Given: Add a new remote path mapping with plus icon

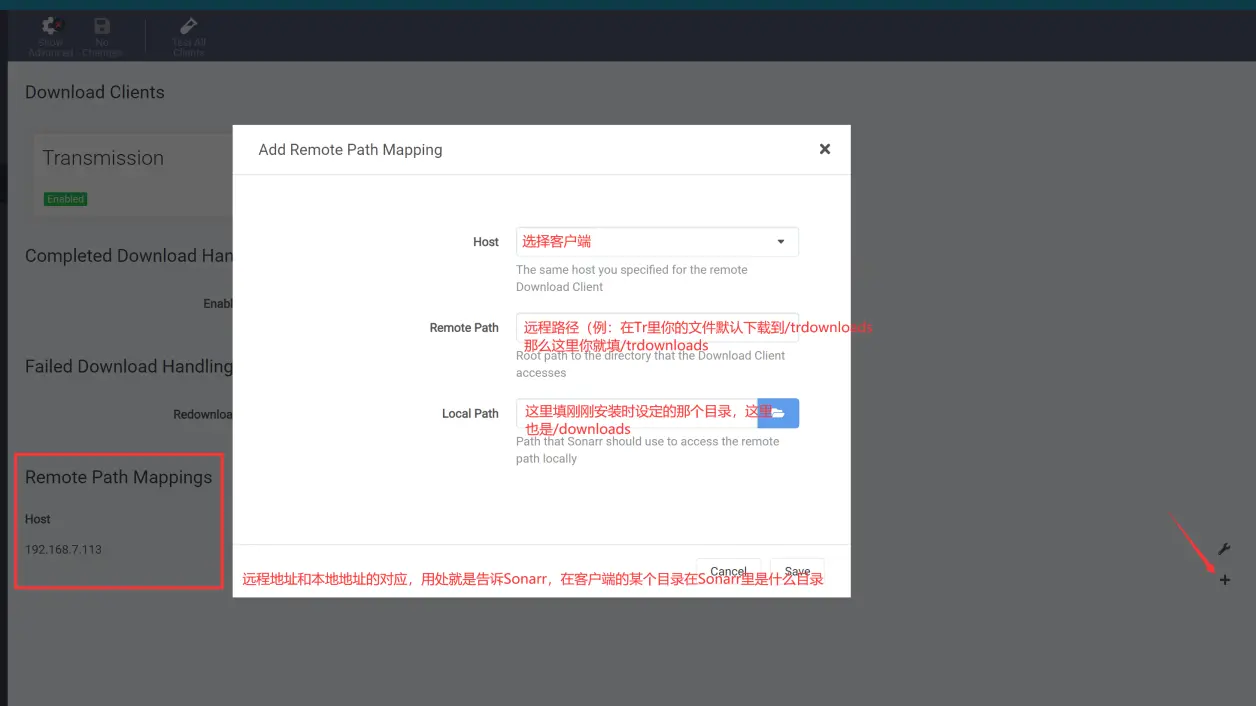Looking at the screenshot, I should [1224, 580].
